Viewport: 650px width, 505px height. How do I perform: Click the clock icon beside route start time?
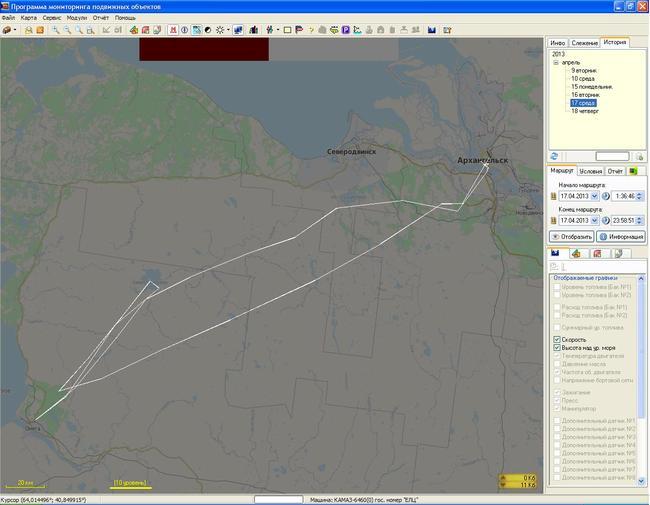[x=606, y=196]
